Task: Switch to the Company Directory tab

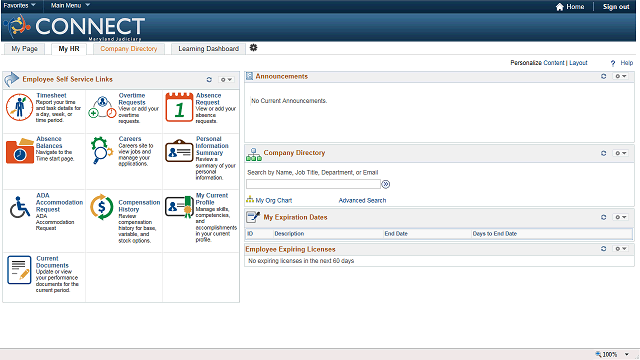Action: point(129,49)
